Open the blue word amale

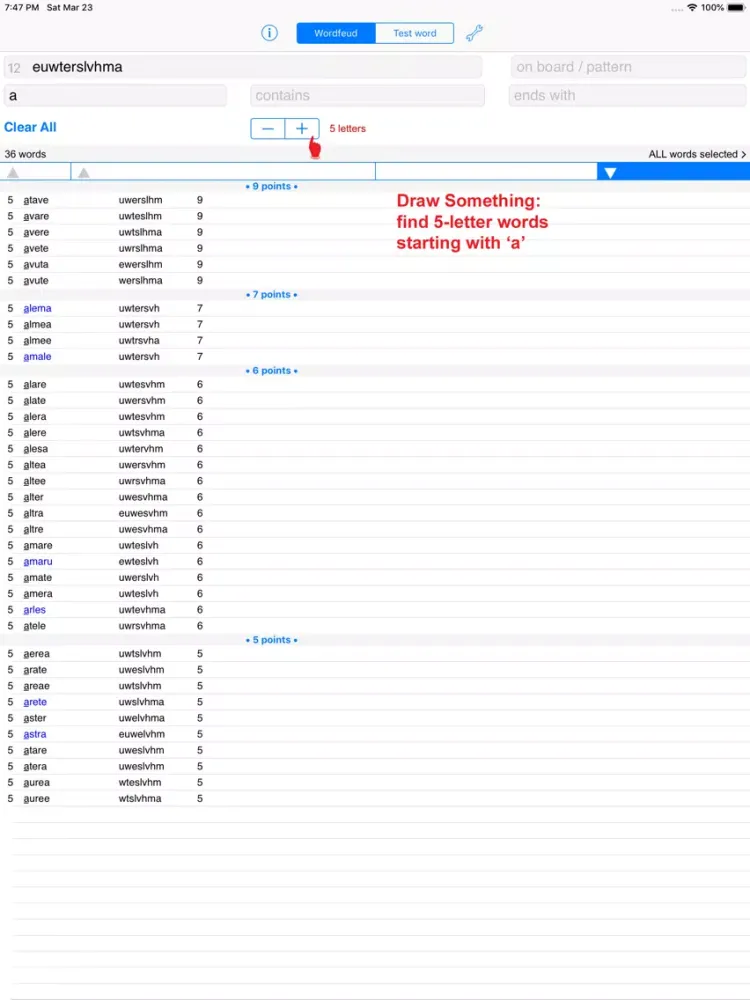tap(38, 357)
